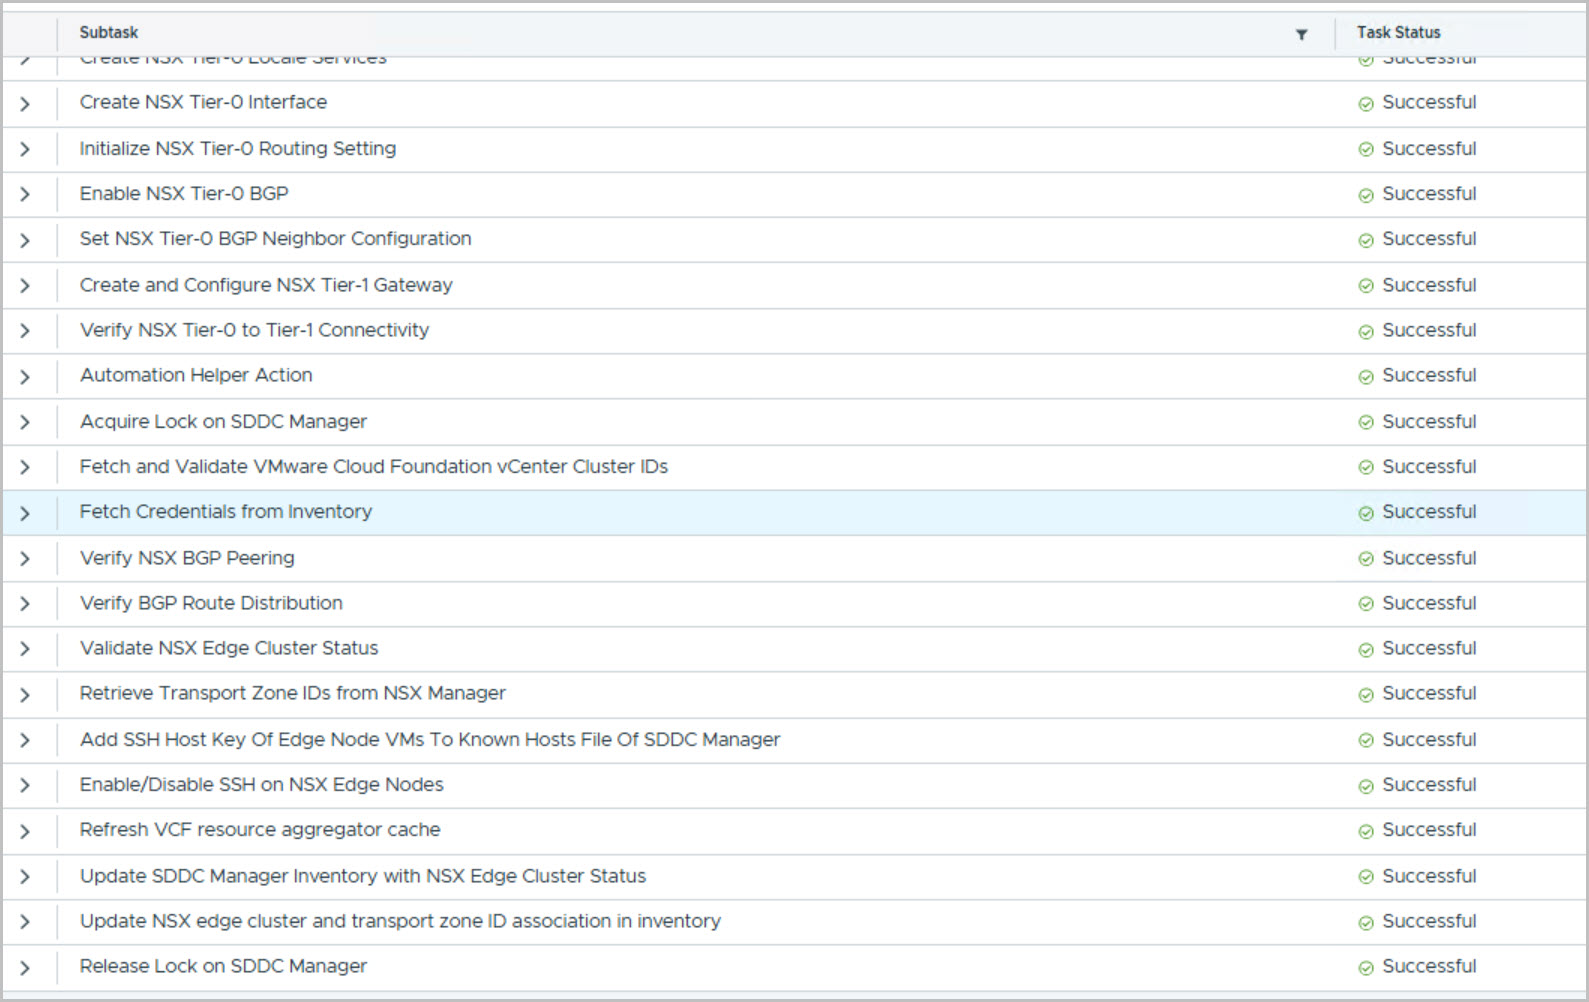Click success icon for Validate NSX Edge Cluster Status
The width and height of the screenshot is (1589, 1002).
(1365, 650)
